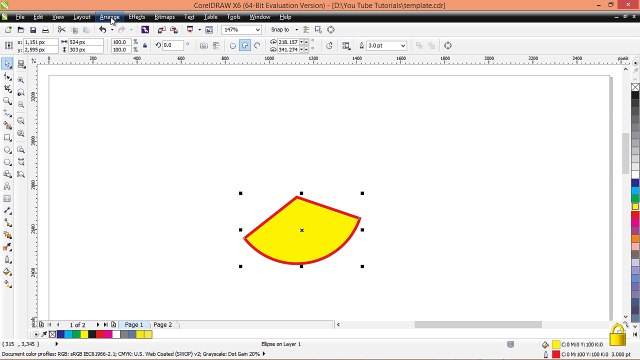This screenshot has width=640, height=360.
Task: Click the Import icon
Action: [x=162, y=30]
